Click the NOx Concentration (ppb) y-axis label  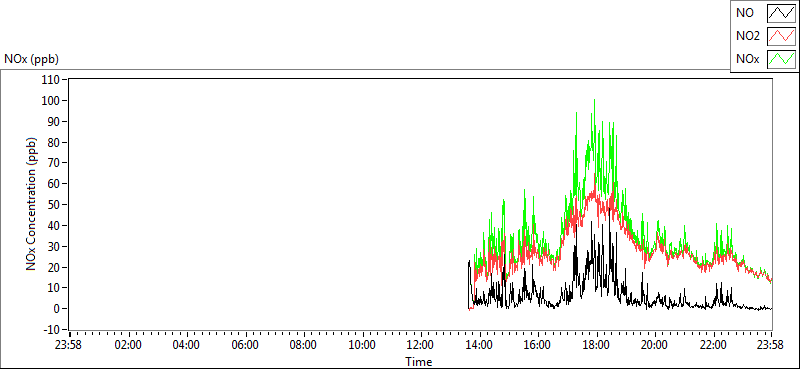click(x=32, y=204)
